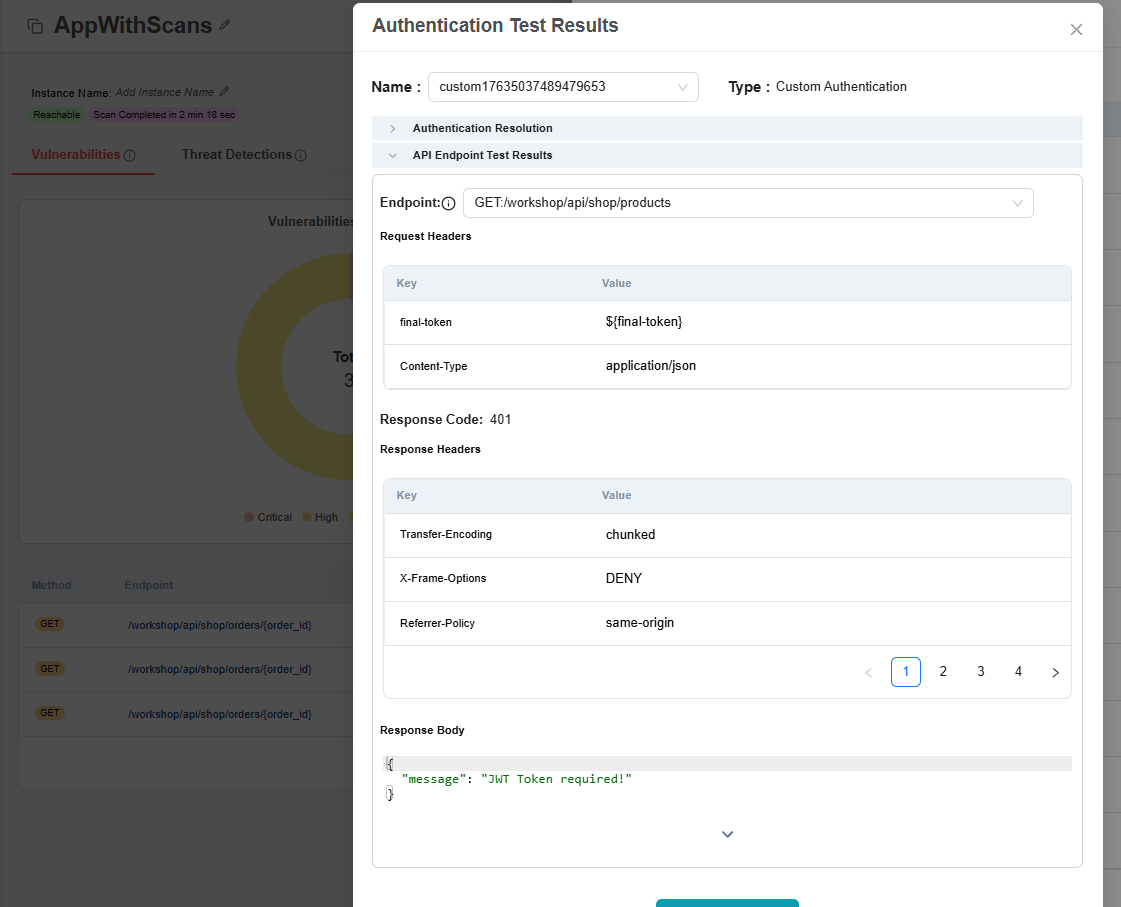Image resolution: width=1121 pixels, height=907 pixels.
Task: Open first /workshop/api/shop/orders/{order_id} endpoint link
Action: pyautogui.click(x=220, y=625)
